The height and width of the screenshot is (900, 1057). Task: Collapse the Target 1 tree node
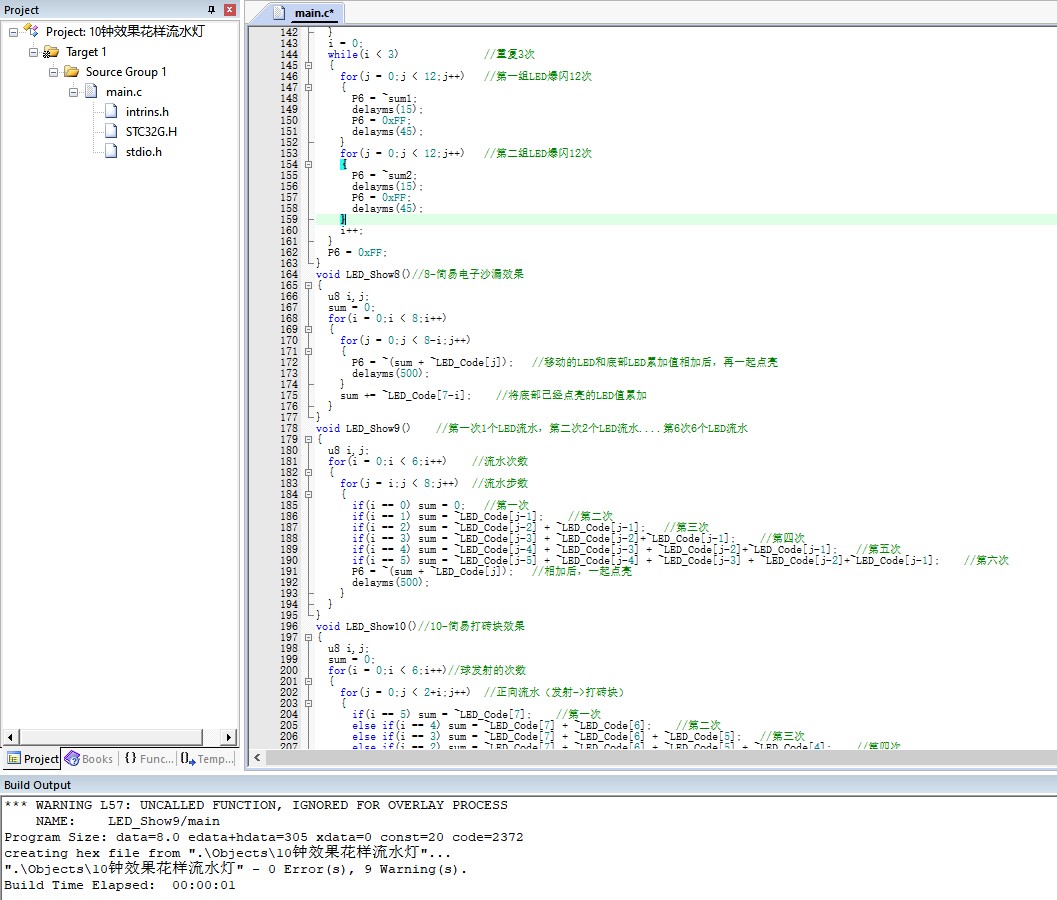[x=33, y=52]
